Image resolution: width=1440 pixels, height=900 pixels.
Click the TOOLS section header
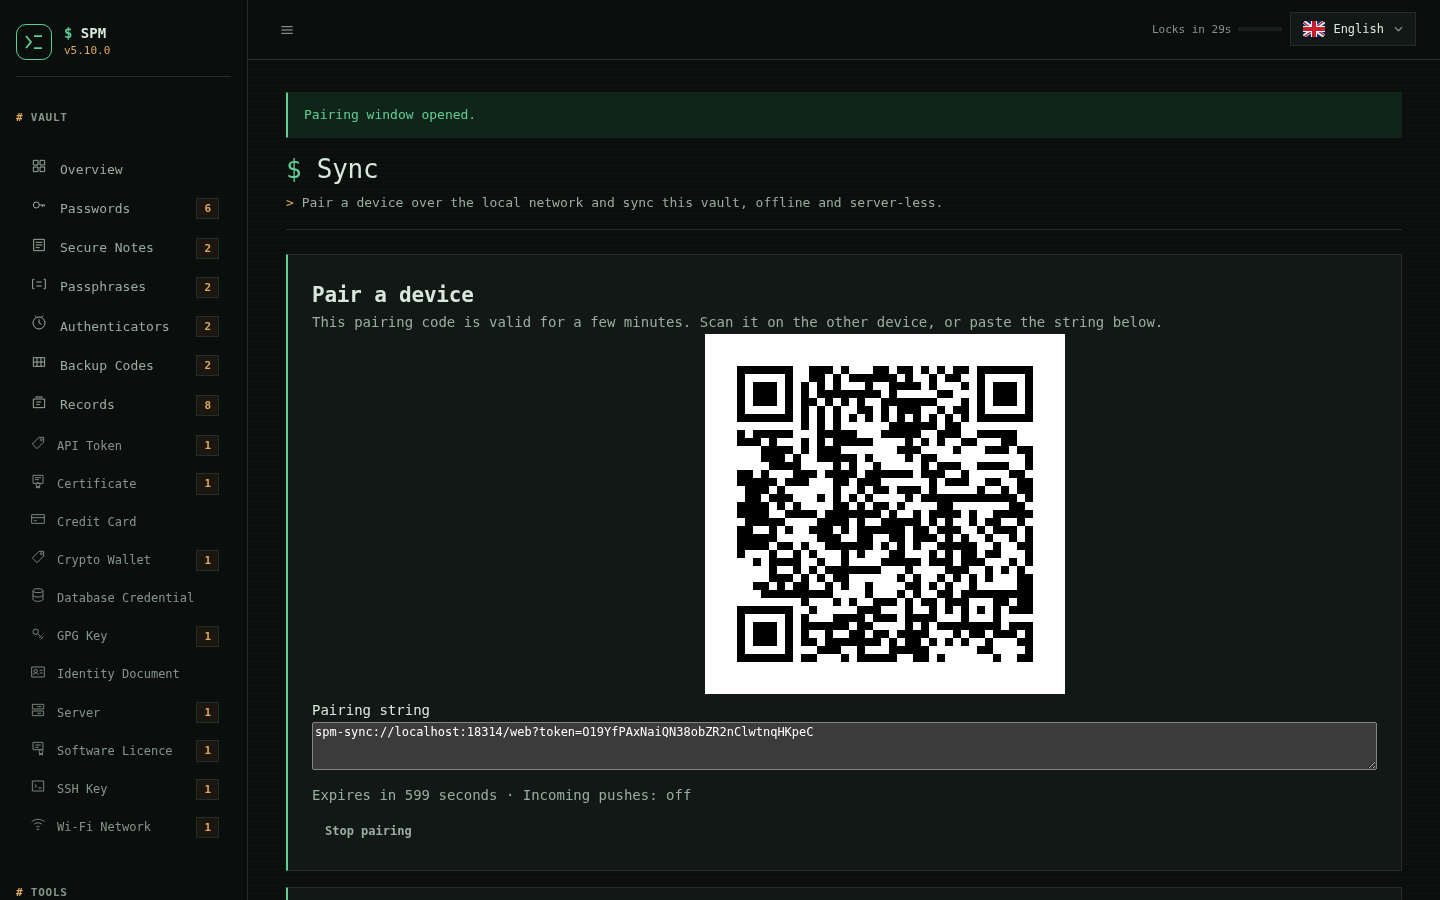coord(42,892)
